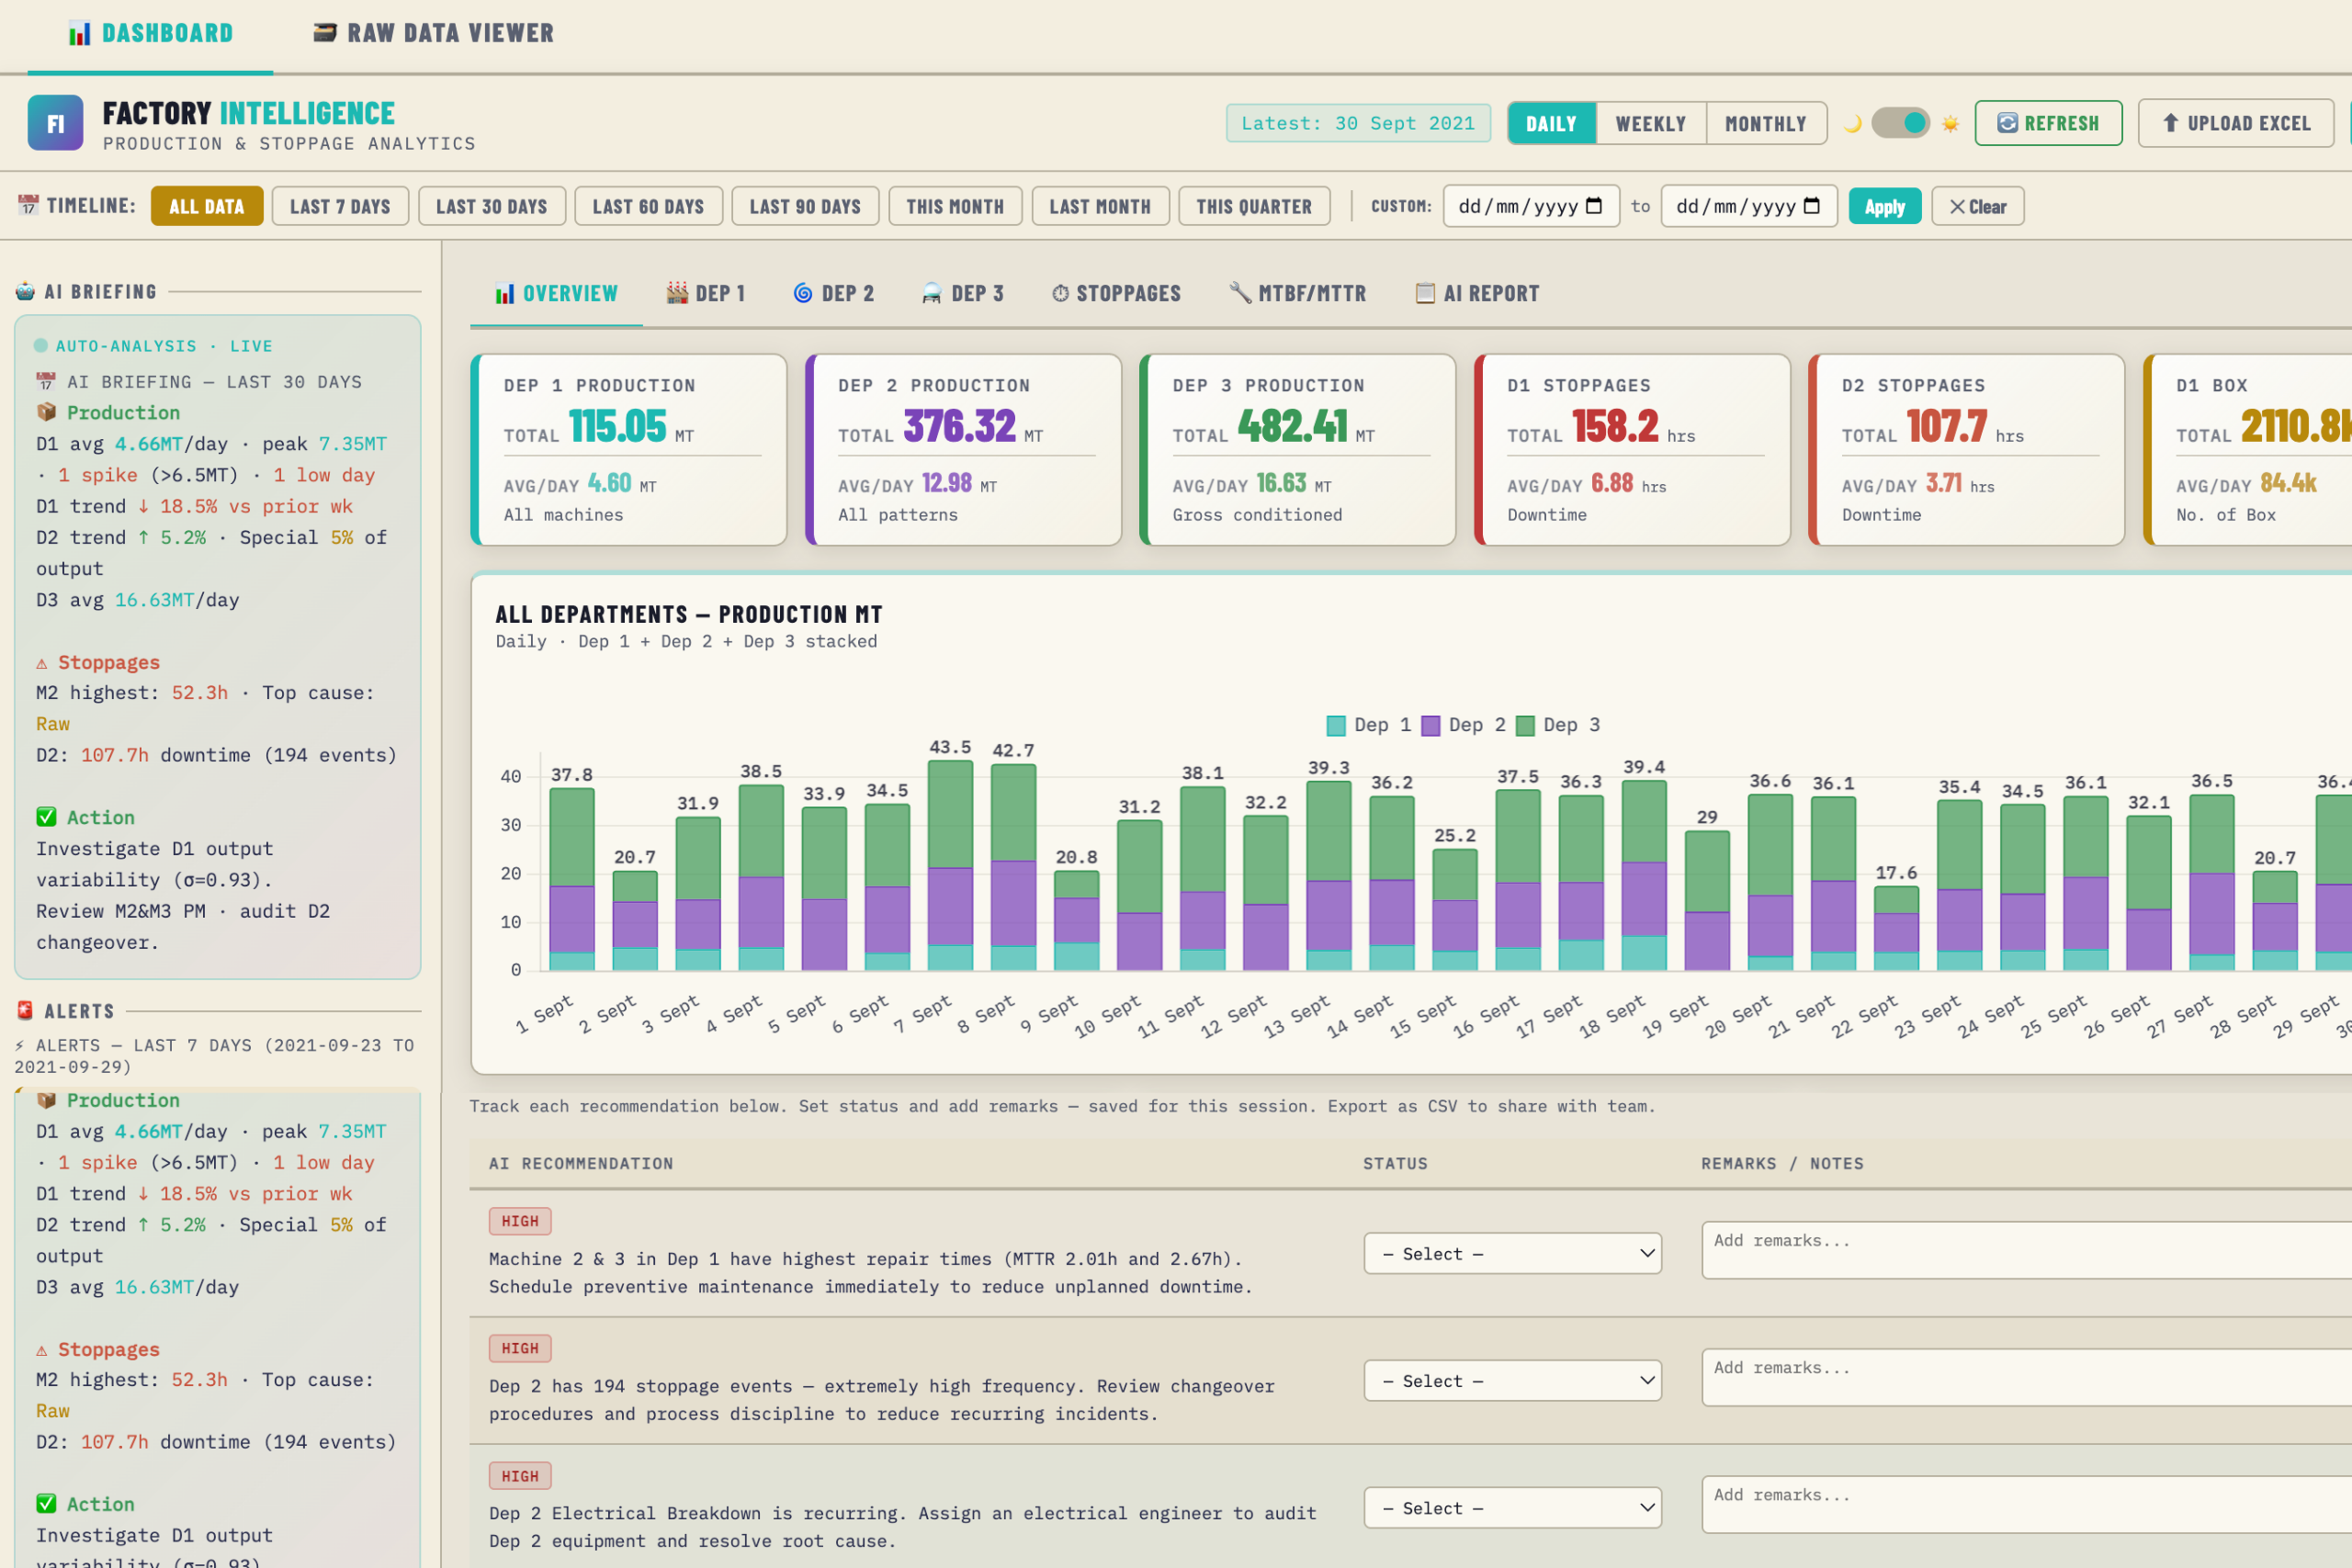Select the Dashboard icon in top navigation
Screen dimensions: 2352x1568
78,33
